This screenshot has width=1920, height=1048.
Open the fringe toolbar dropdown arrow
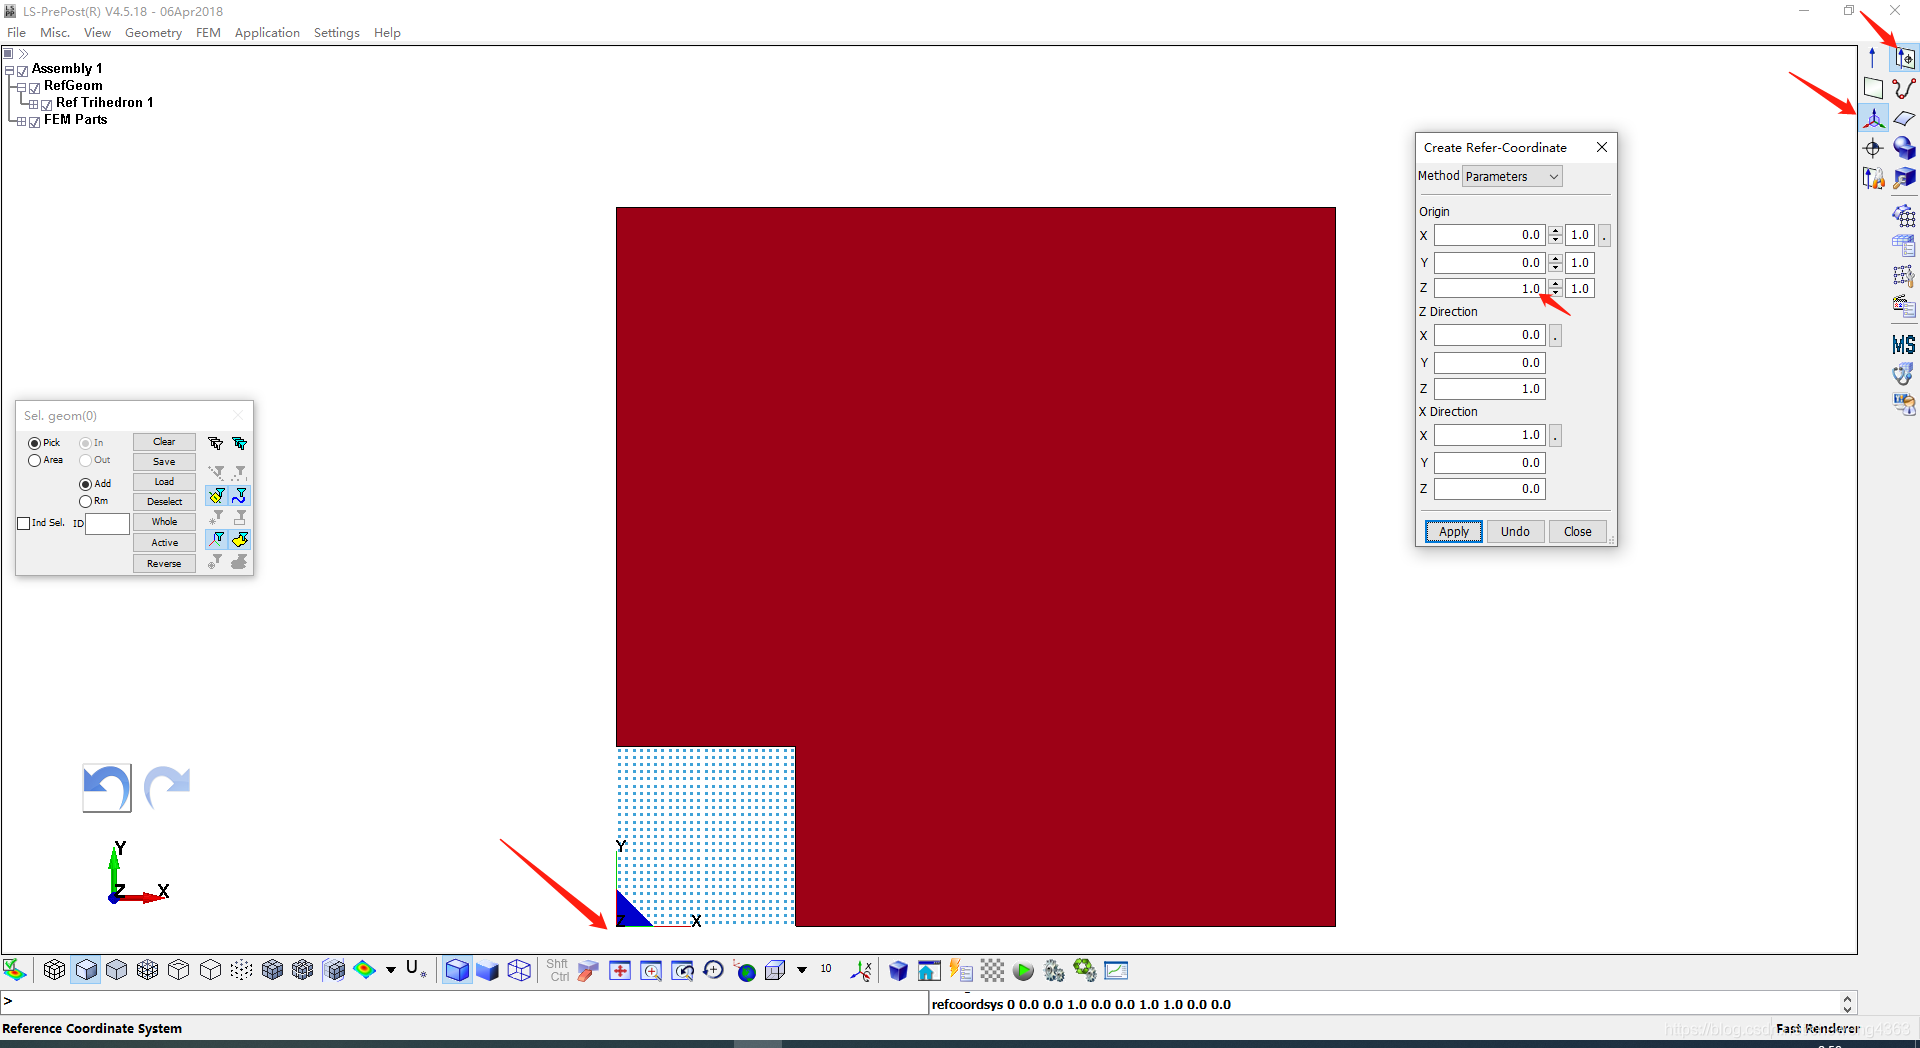391,970
